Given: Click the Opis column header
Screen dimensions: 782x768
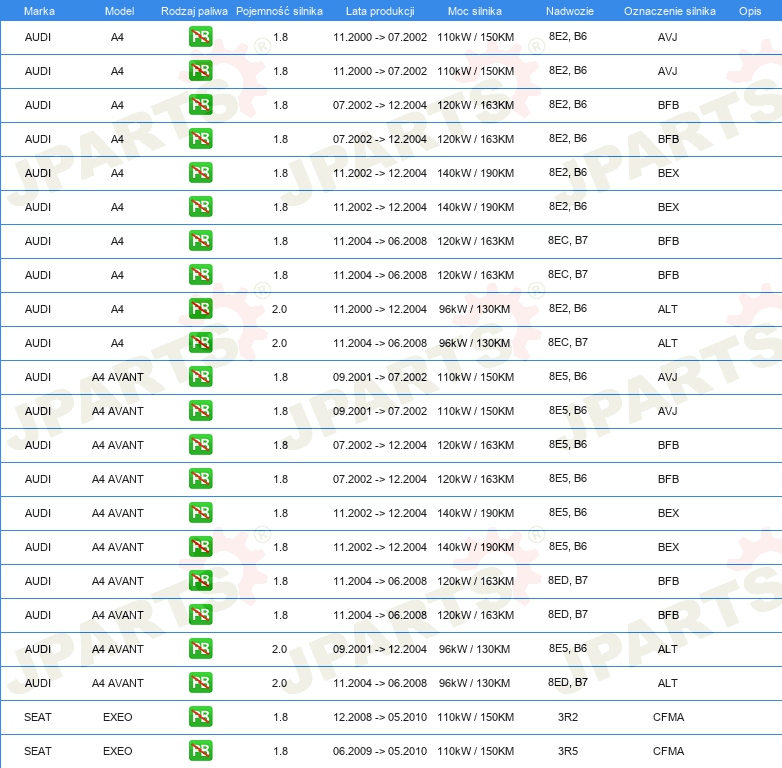Looking at the screenshot, I should click(x=749, y=11).
